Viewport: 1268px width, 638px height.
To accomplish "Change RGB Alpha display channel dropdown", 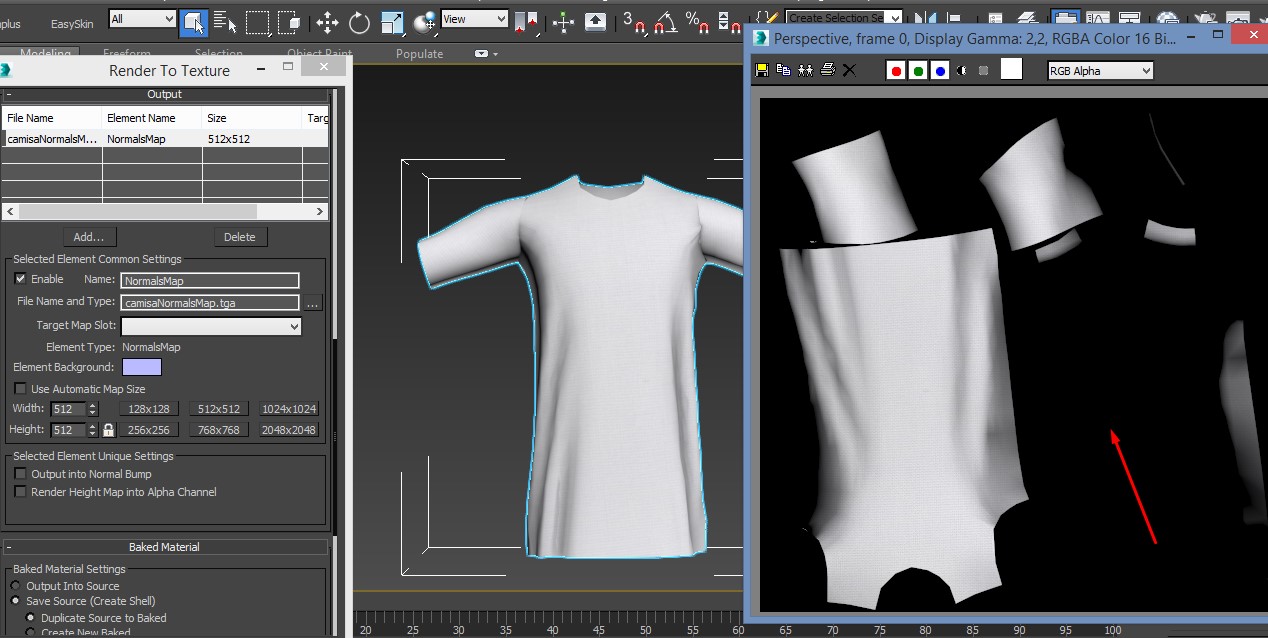I will (x=1098, y=70).
